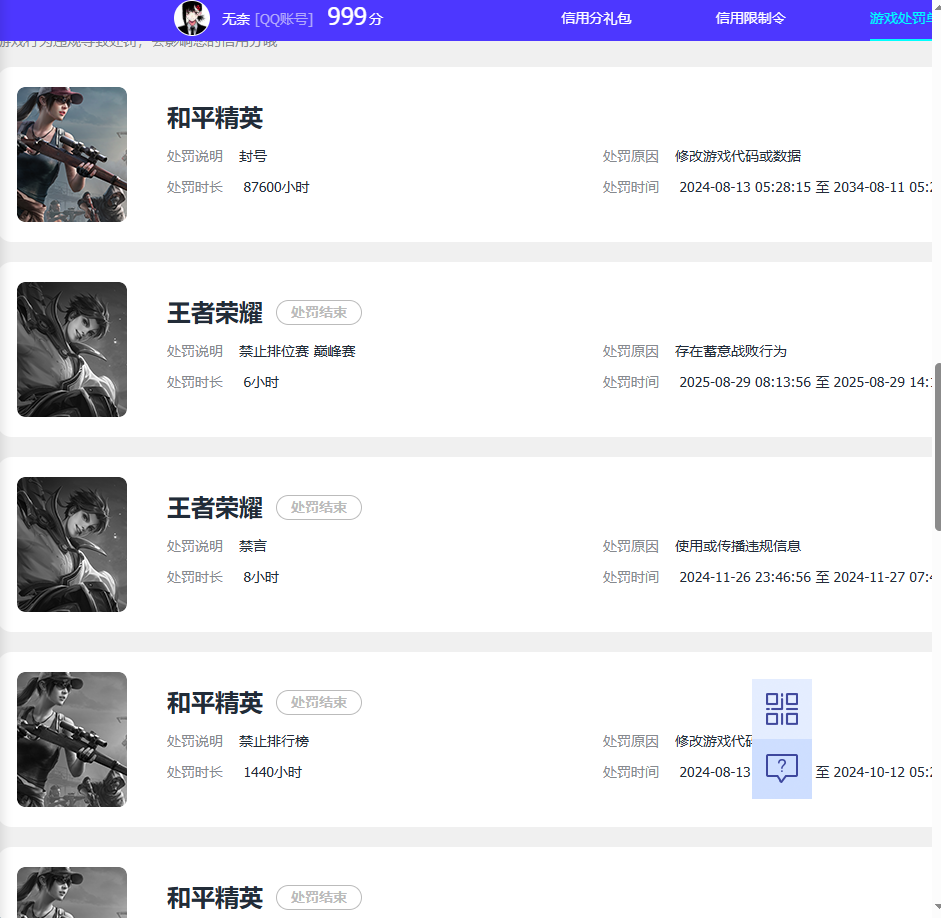The height and width of the screenshot is (918, 941).
Task: Click the 封号 penalty description
Action: tap(253, 156)
